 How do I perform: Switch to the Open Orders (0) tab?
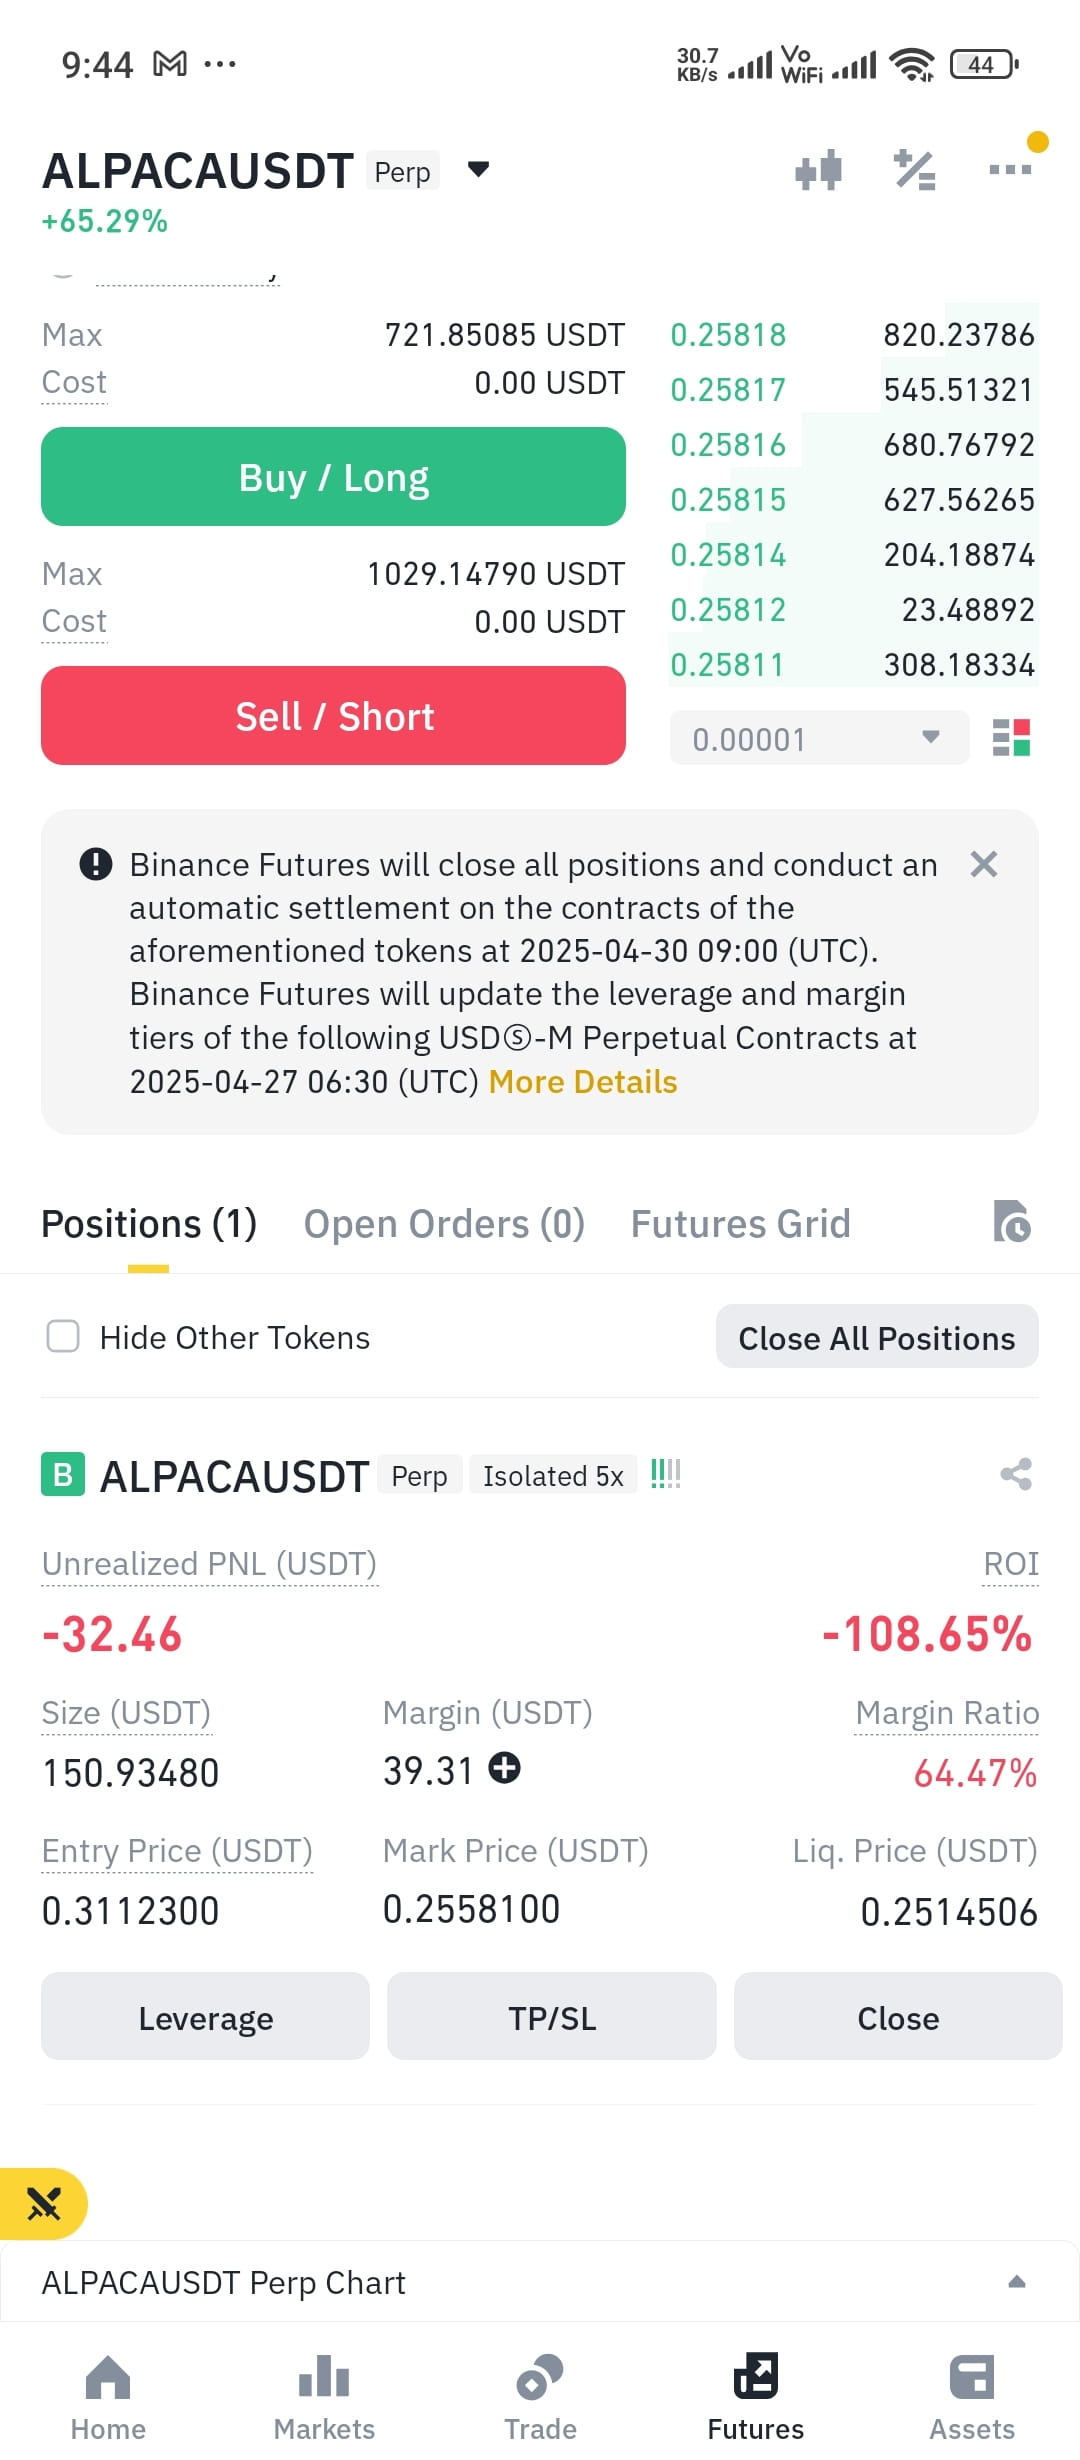[444, 1224]
